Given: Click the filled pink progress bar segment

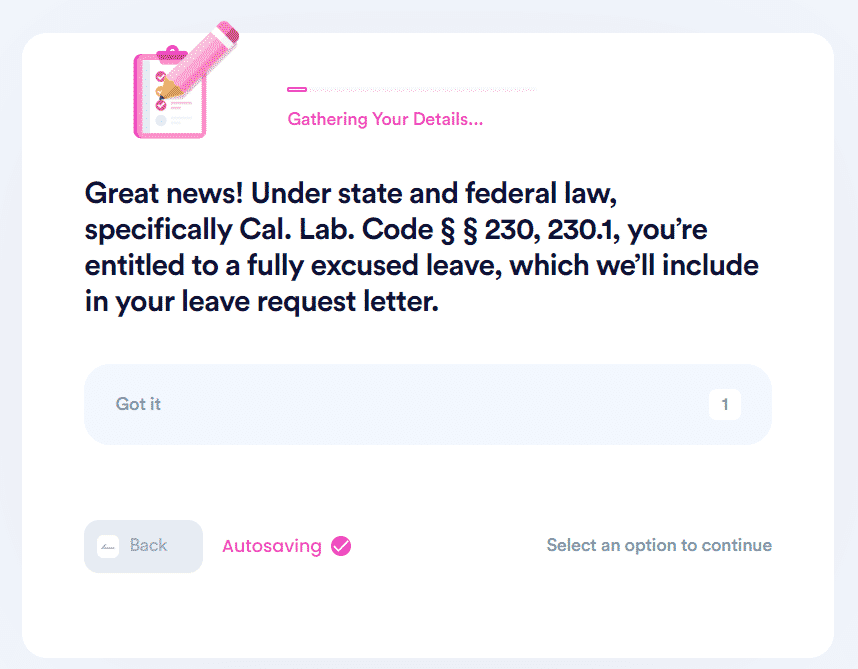Looking at the screenshot, I should coord(297,89).
